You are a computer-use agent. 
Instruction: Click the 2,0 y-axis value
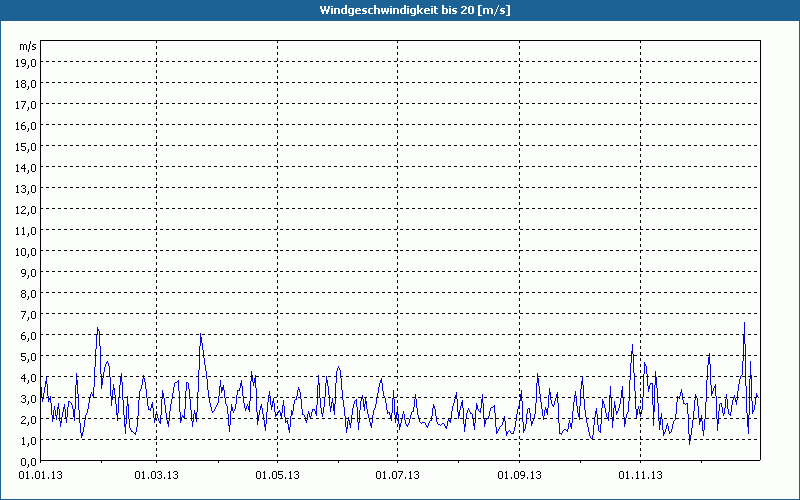(29, 419)
